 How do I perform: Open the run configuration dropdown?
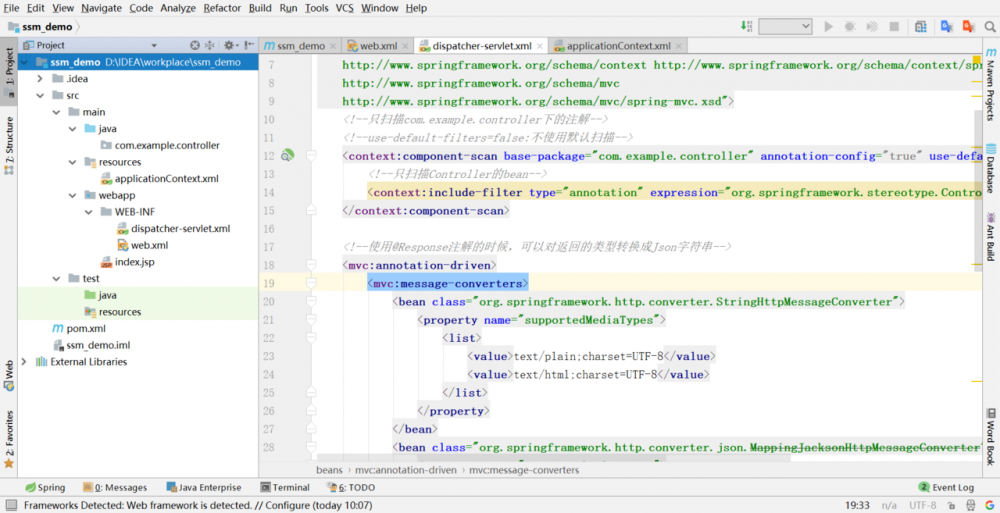tap(784, 27)
